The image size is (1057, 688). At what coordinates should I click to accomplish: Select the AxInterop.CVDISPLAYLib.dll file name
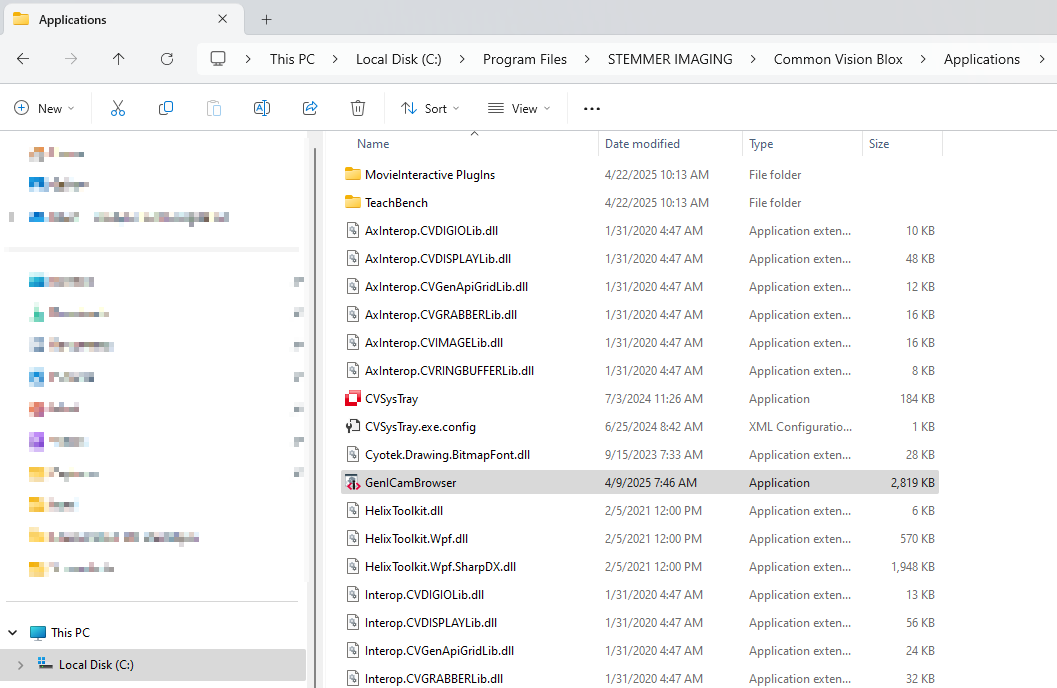pyautogui.click(x=437, y=259)
